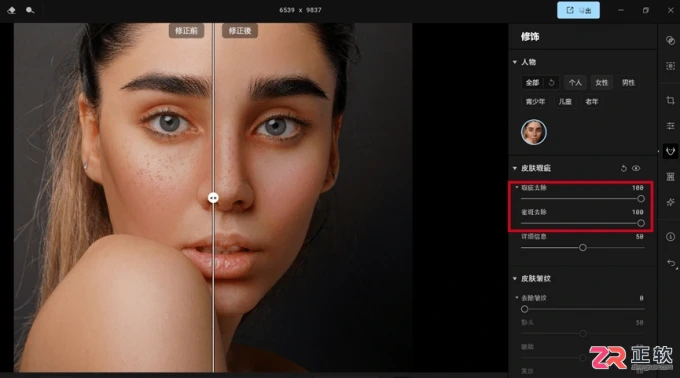Image resolution: width=680 pixels, height=378 pixels.
Task: Open the adjustment sliders tool in sidebar
Action: click(x=670, y=126)
